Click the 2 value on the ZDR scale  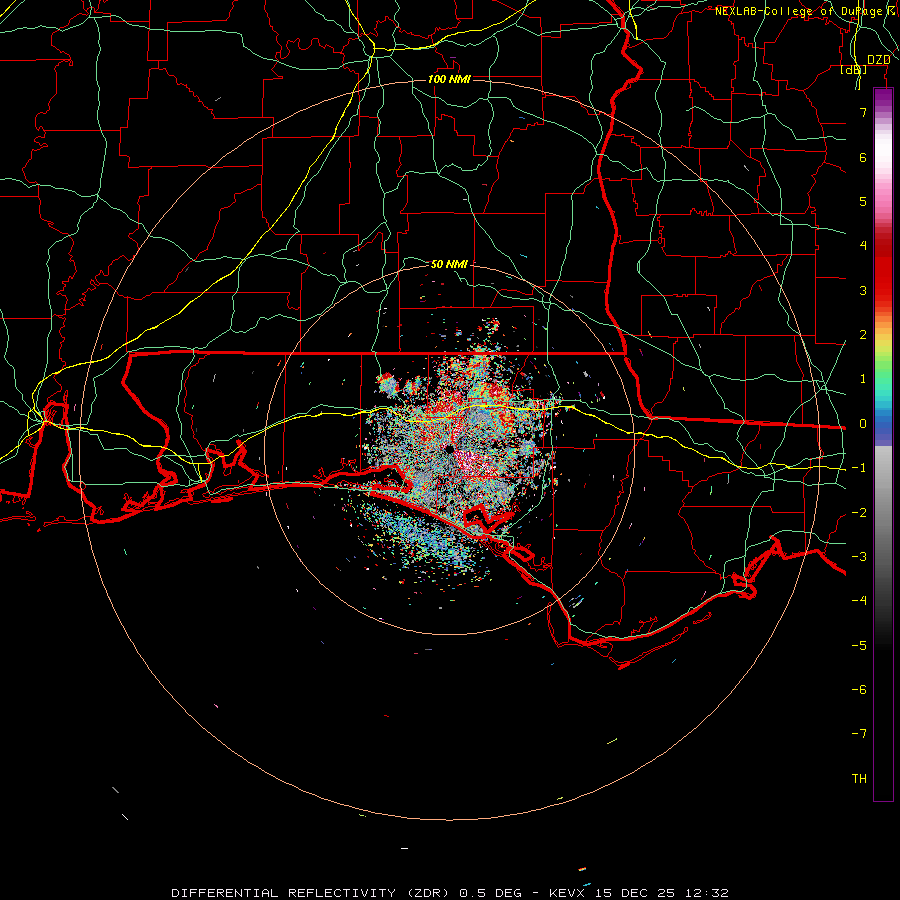[x=863, y=335]
